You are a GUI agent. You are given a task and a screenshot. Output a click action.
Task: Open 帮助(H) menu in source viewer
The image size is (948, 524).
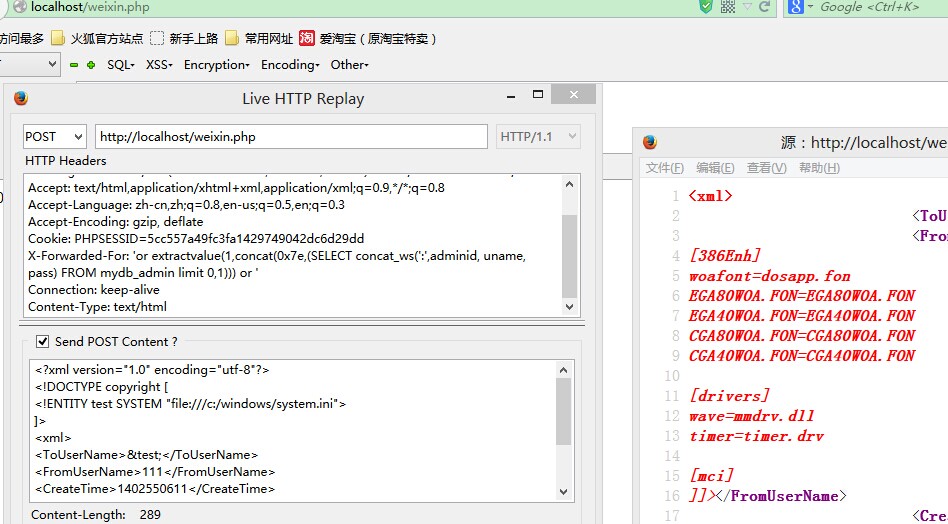click(x=819, y=168)
